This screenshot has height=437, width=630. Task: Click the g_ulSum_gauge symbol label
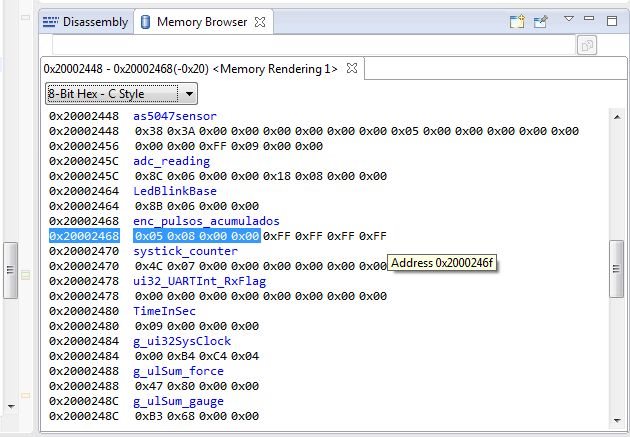178,401
